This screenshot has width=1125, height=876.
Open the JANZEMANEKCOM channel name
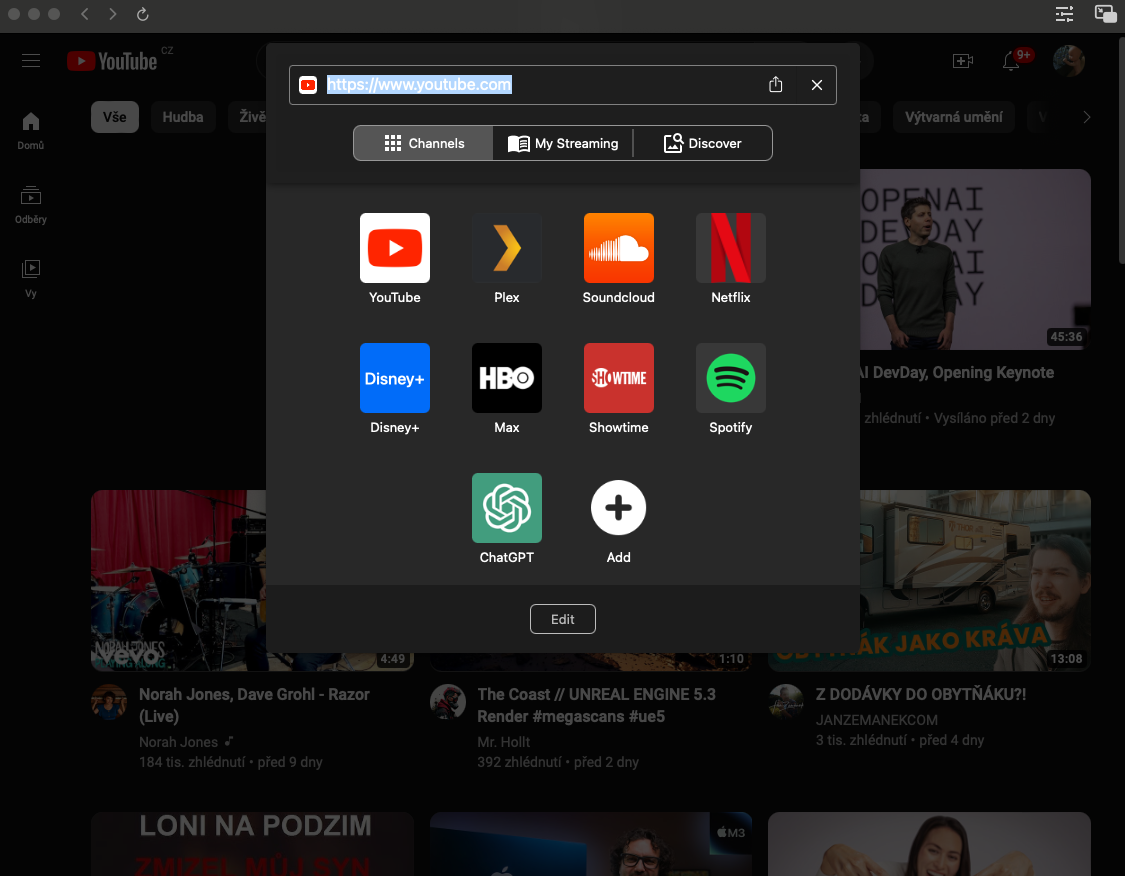click(877, 720)
